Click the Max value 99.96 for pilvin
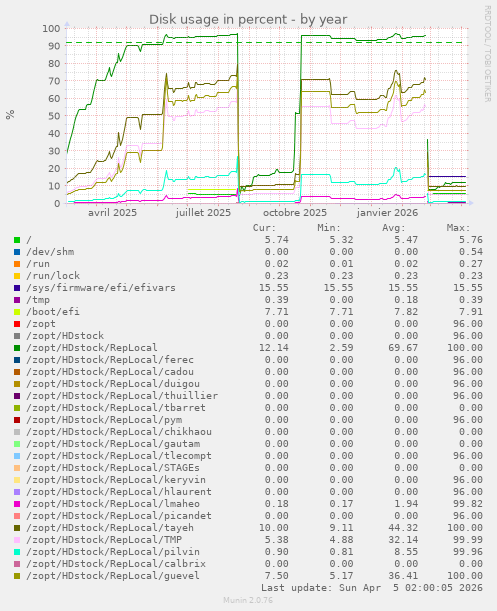Screen dimensions: 497x611 pyautogui.click(x=468, y=552)
